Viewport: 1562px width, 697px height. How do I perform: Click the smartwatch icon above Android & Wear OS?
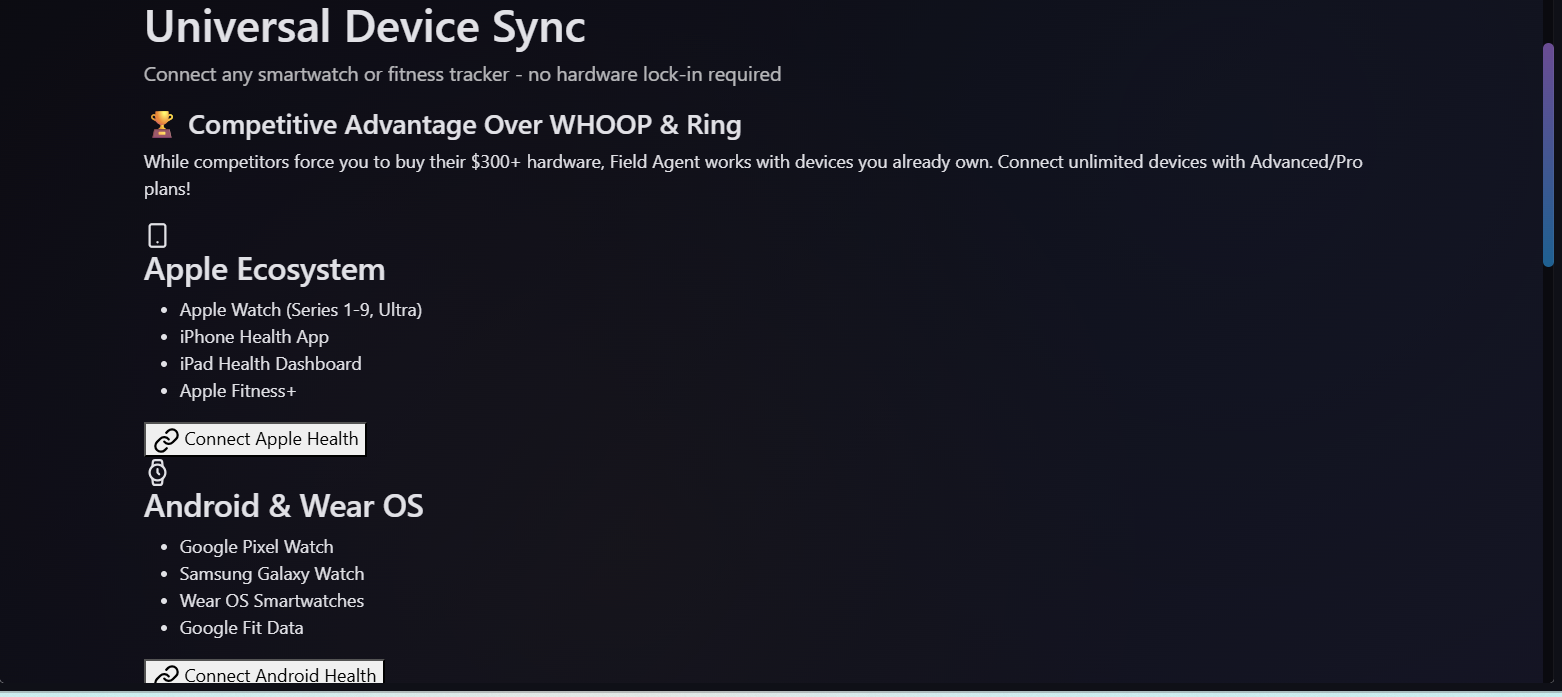(157, 473)
